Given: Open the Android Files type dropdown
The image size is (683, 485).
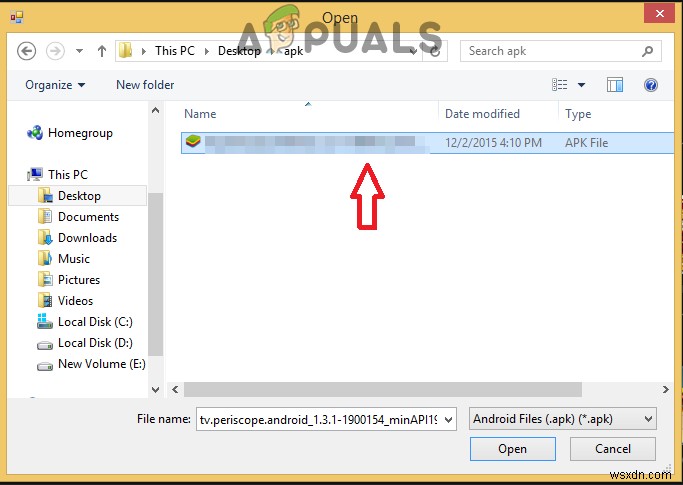Looking at the screenshot, I should [562, 419].
